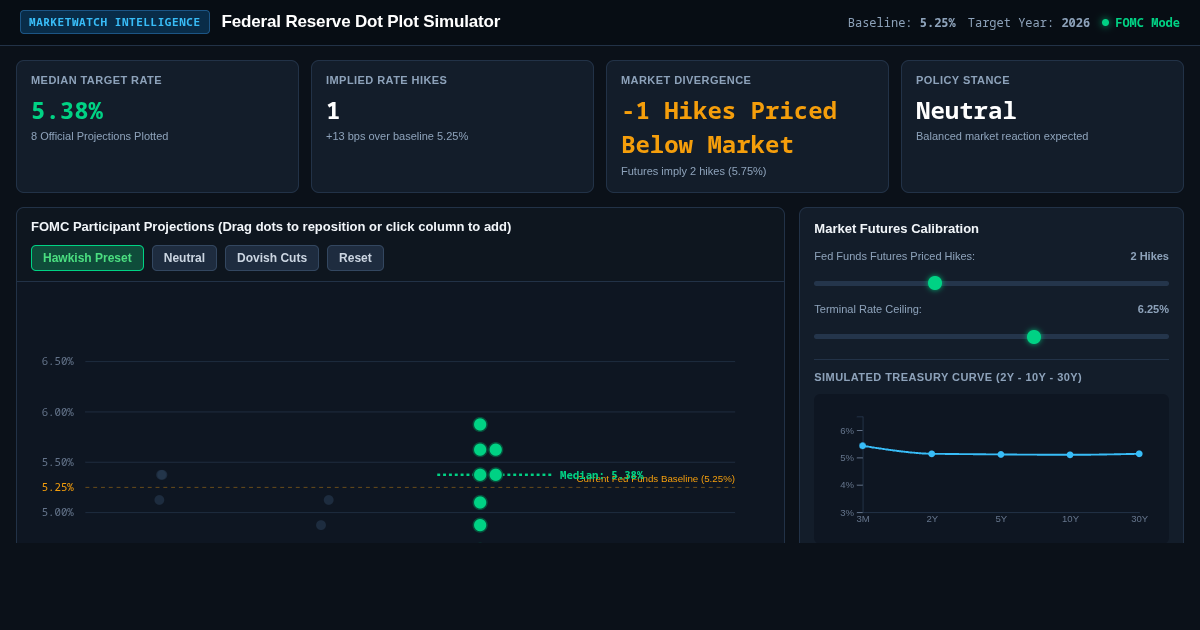Image resolution: width=1200 pixels, height=630 pixels.
Task: Apply the Hawkish Preset button
Action: (x=87, y=258)
